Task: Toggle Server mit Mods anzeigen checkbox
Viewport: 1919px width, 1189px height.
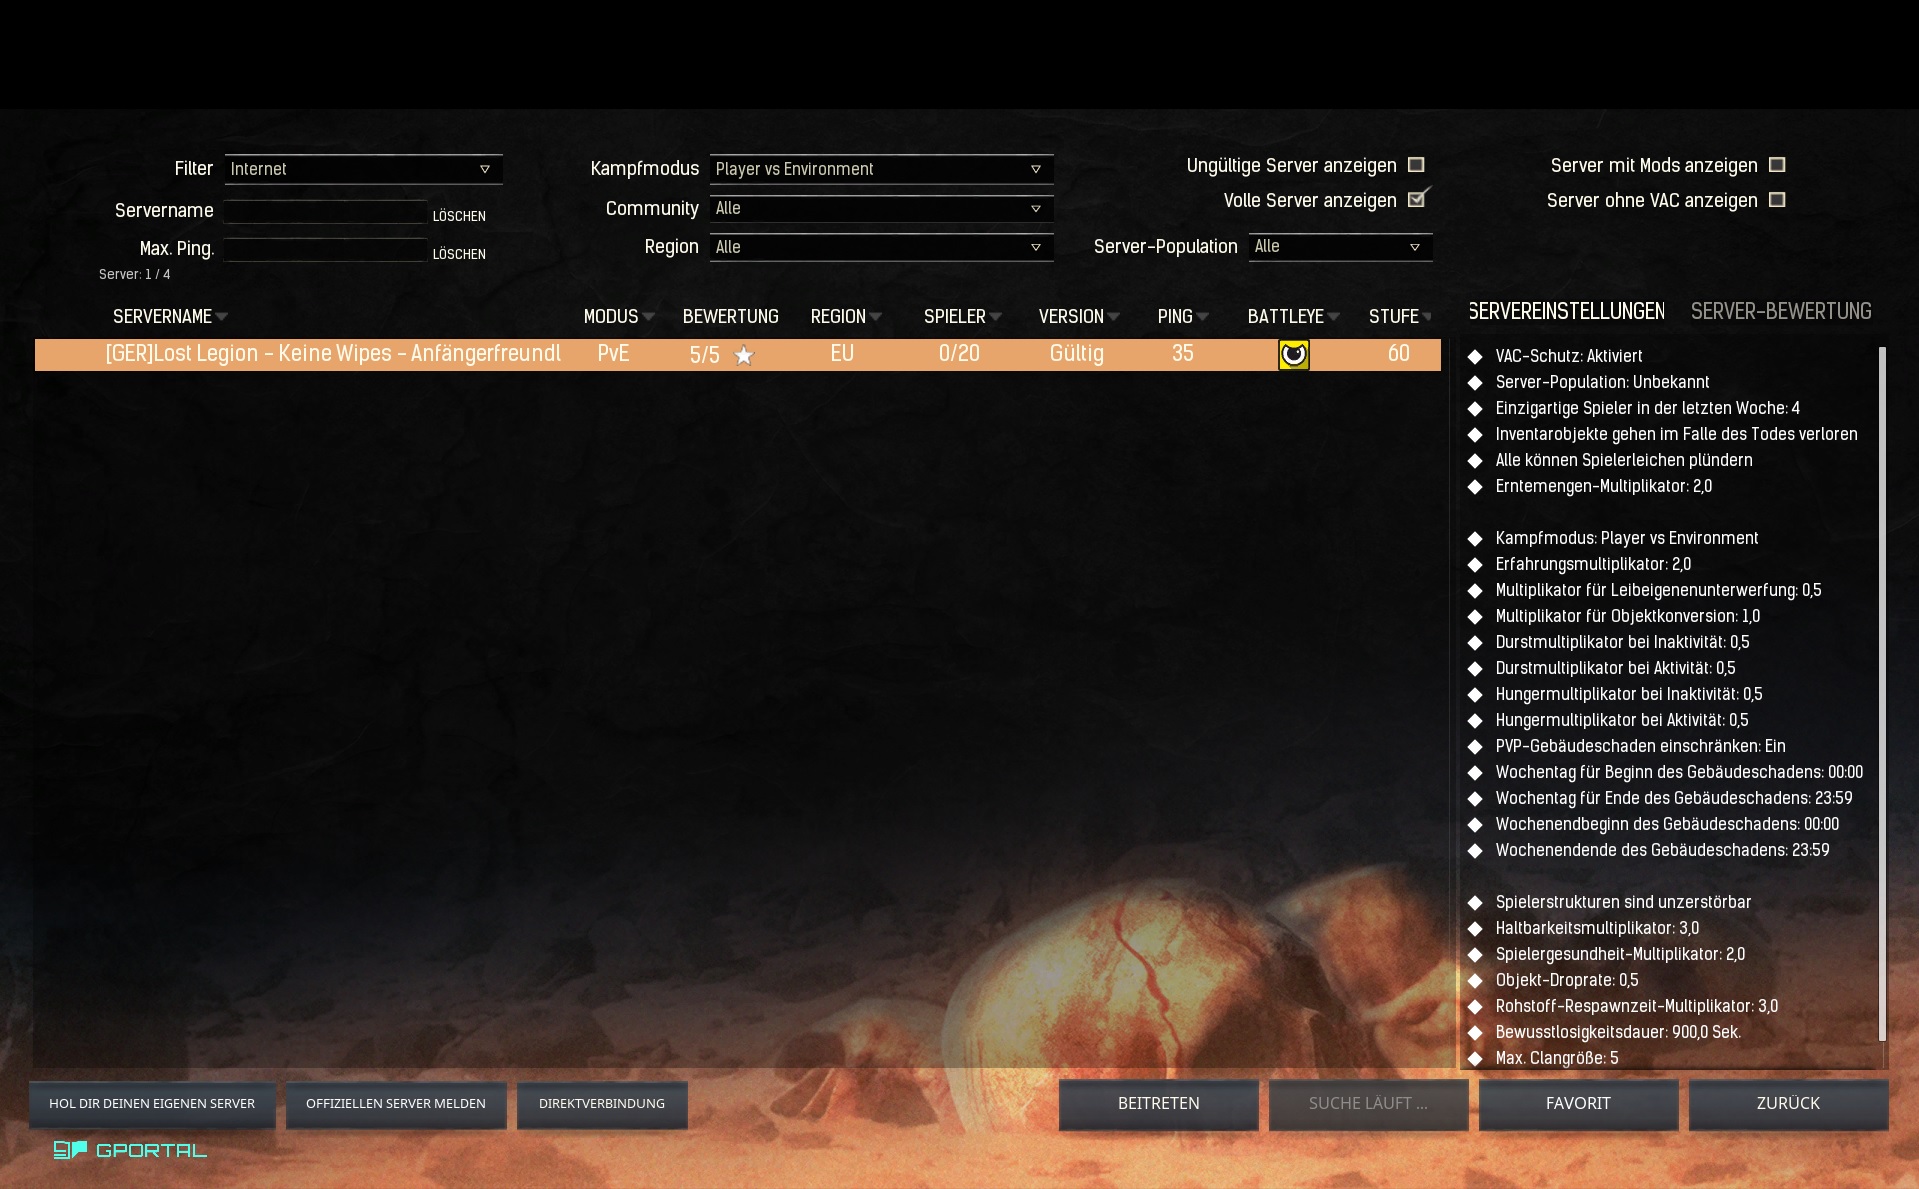Action: click(x=1777, y=165)
